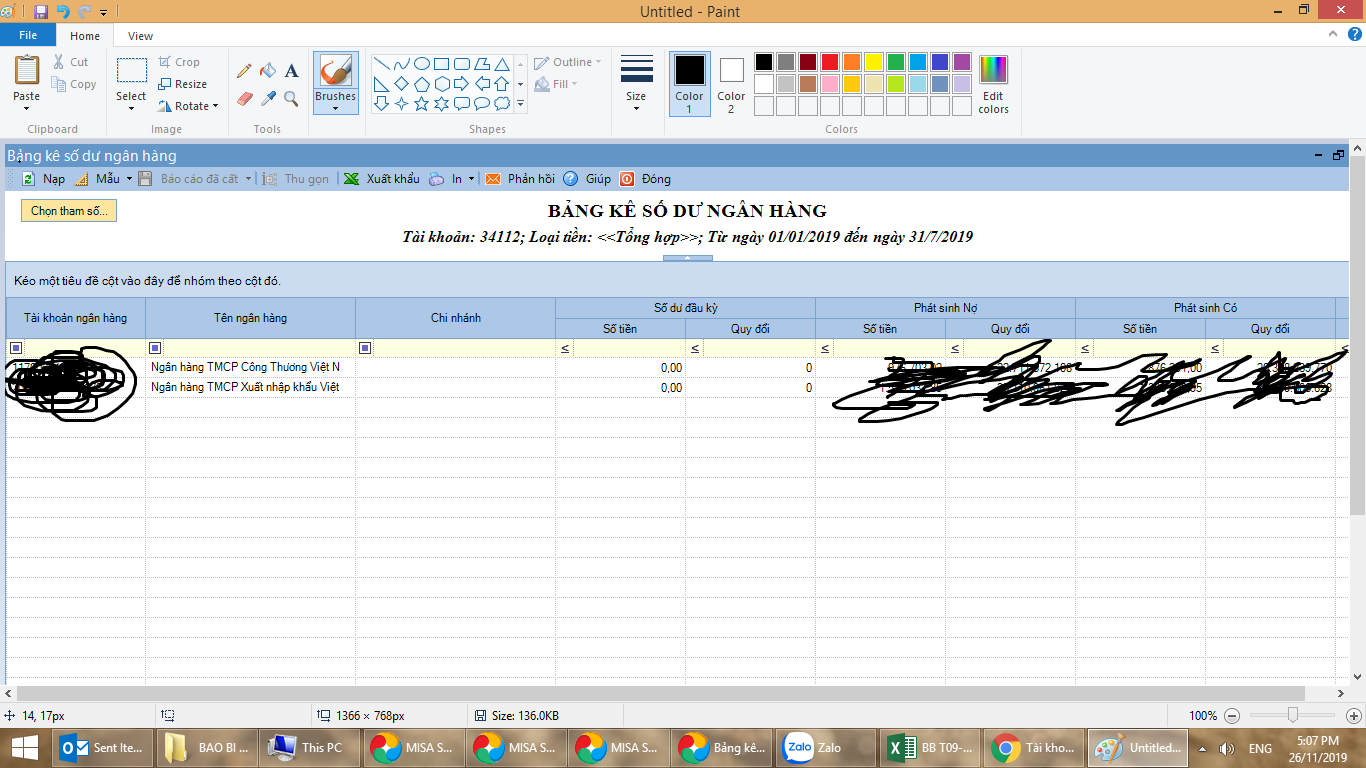This screenshot has width=1366, height=768.
Task: Pick the Eraser tool
Action: (244, 98)
